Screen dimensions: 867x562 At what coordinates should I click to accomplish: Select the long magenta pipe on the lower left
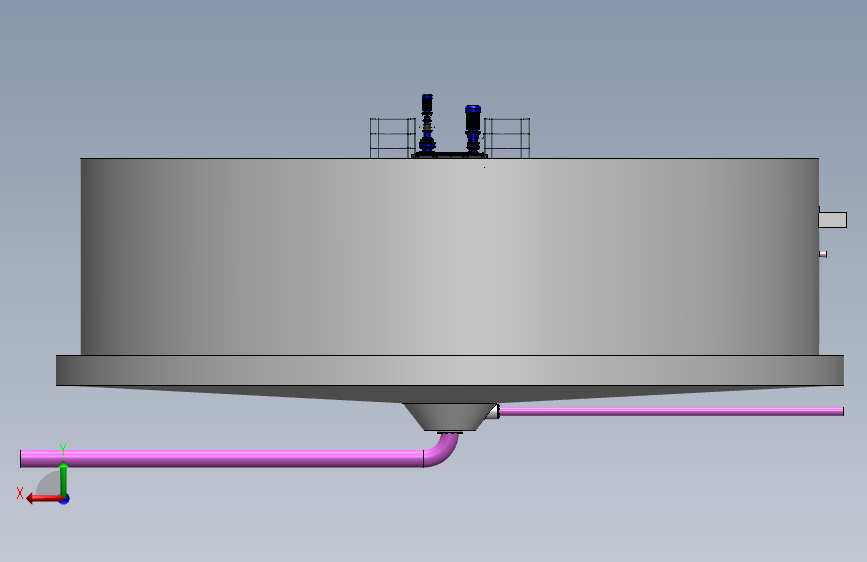point(222,459)
